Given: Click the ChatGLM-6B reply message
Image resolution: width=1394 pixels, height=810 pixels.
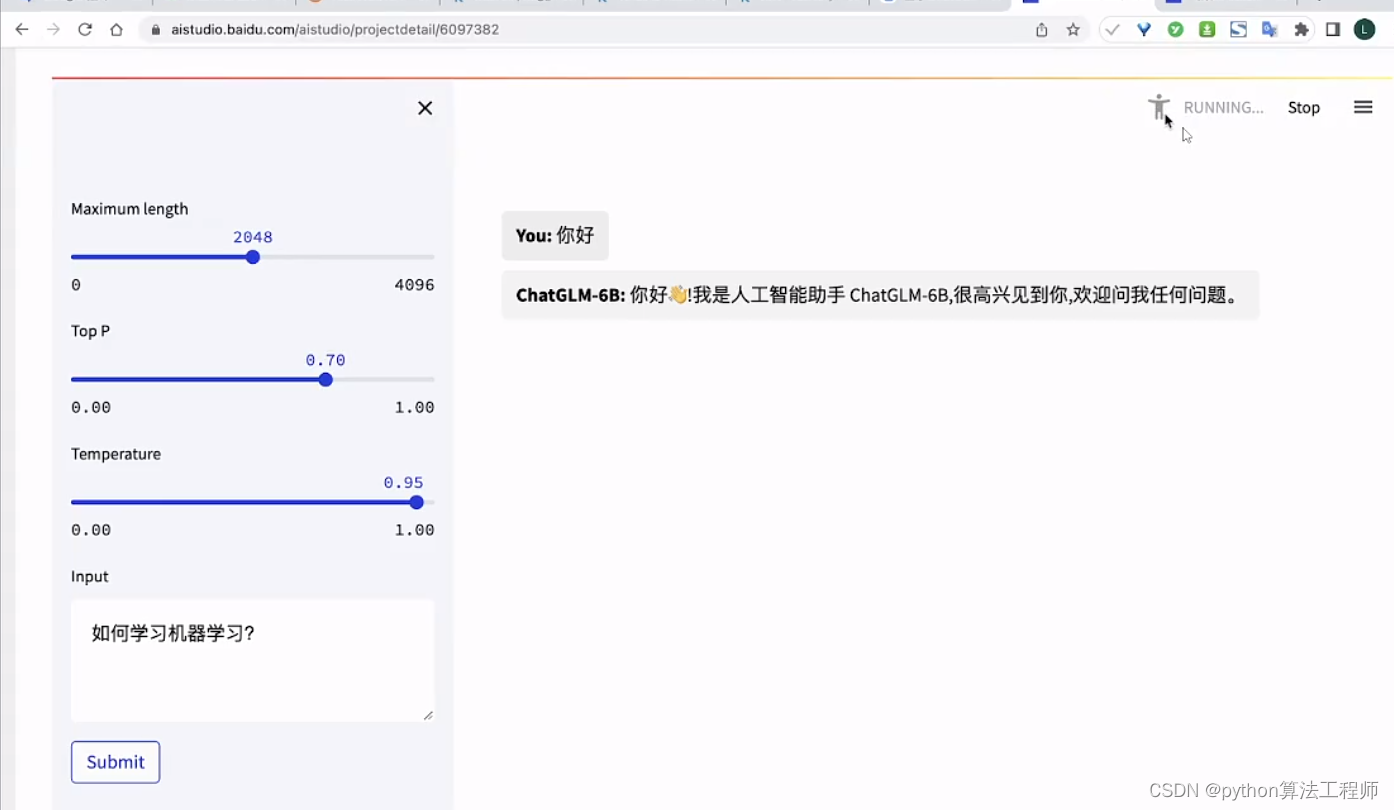Looking at the screenshot, I should 880,295.
